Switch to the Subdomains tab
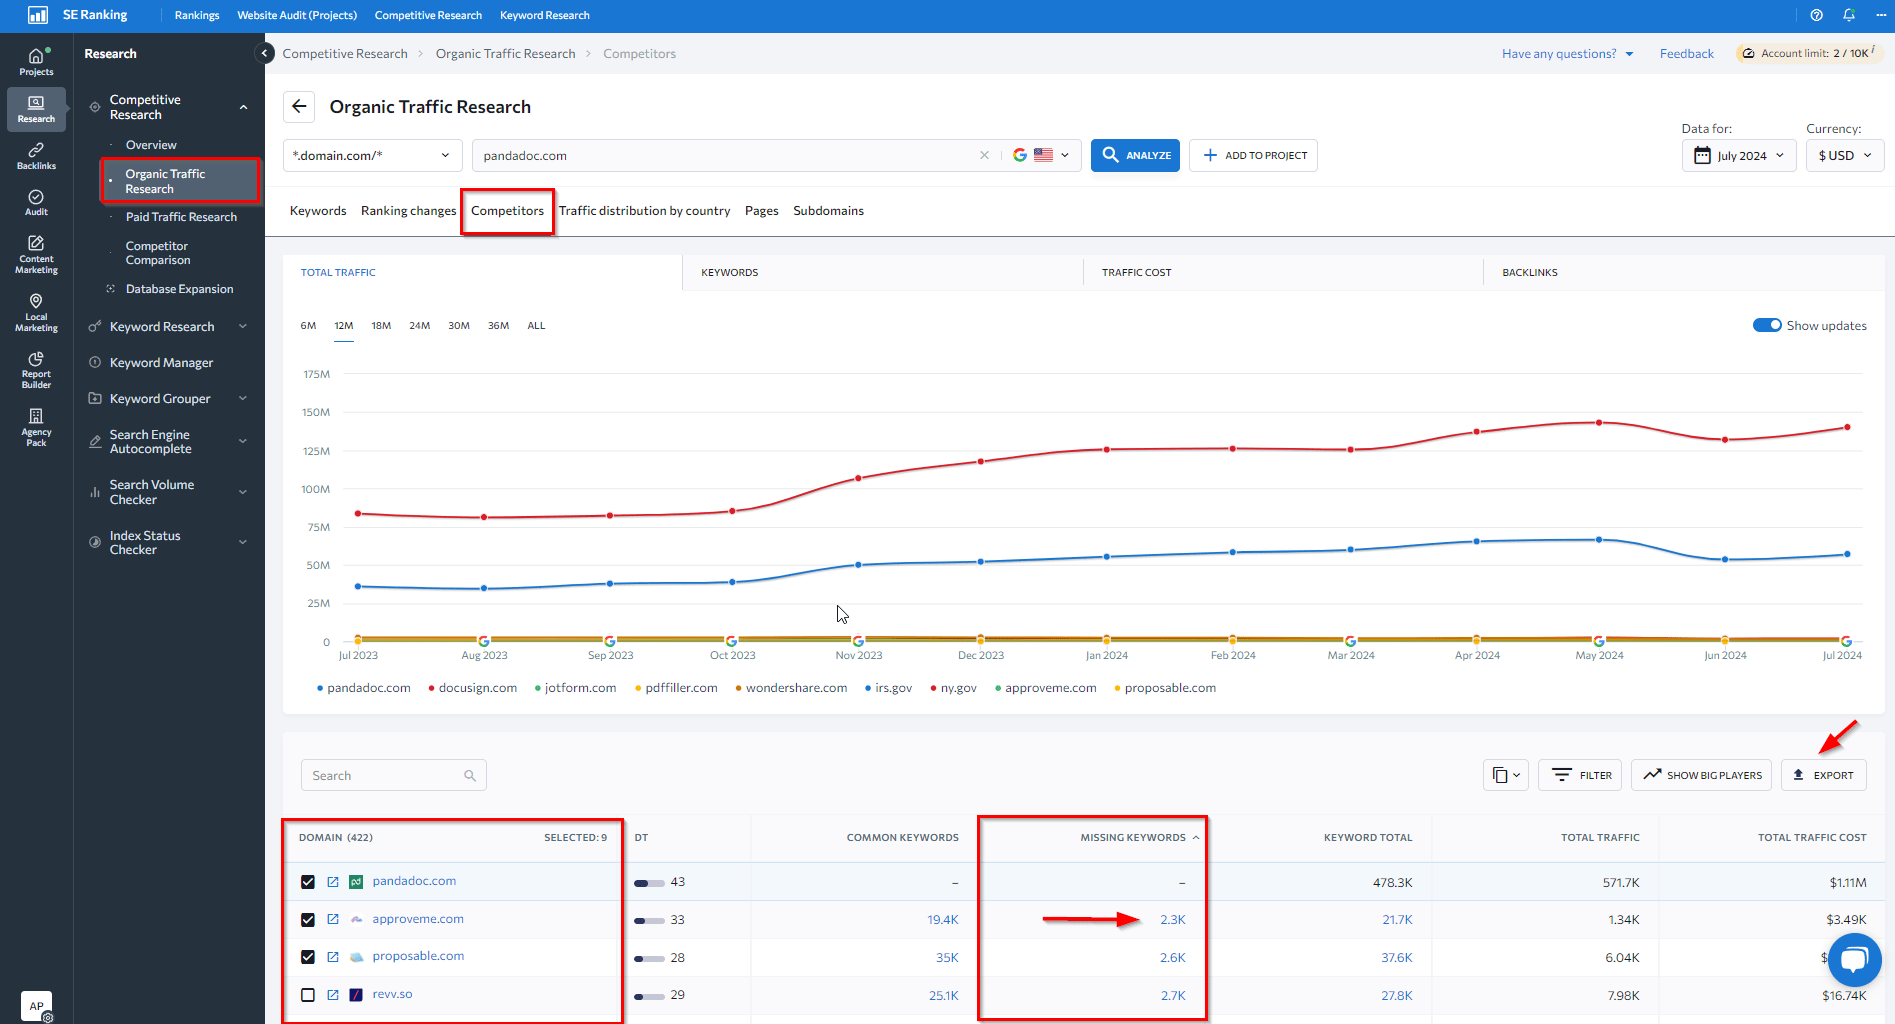 pos(828,210)
